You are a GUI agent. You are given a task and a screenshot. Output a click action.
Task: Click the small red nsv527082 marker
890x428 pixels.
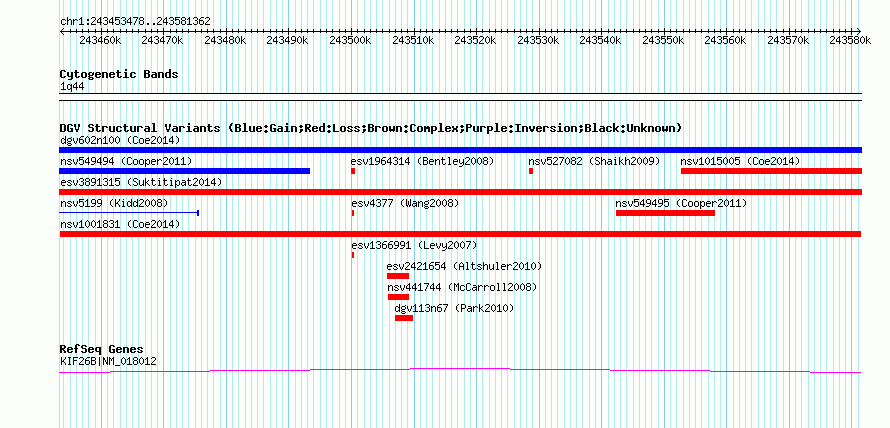531,171
